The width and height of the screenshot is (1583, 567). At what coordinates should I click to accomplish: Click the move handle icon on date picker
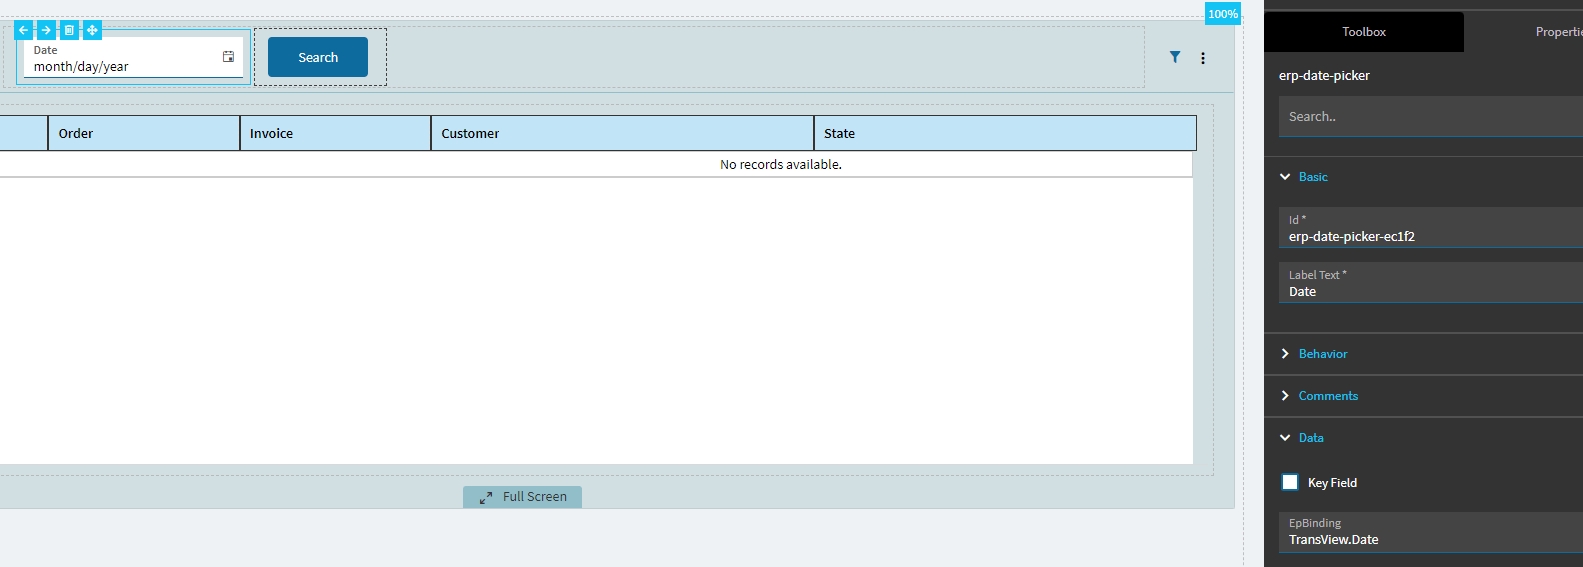coord(92,30)
